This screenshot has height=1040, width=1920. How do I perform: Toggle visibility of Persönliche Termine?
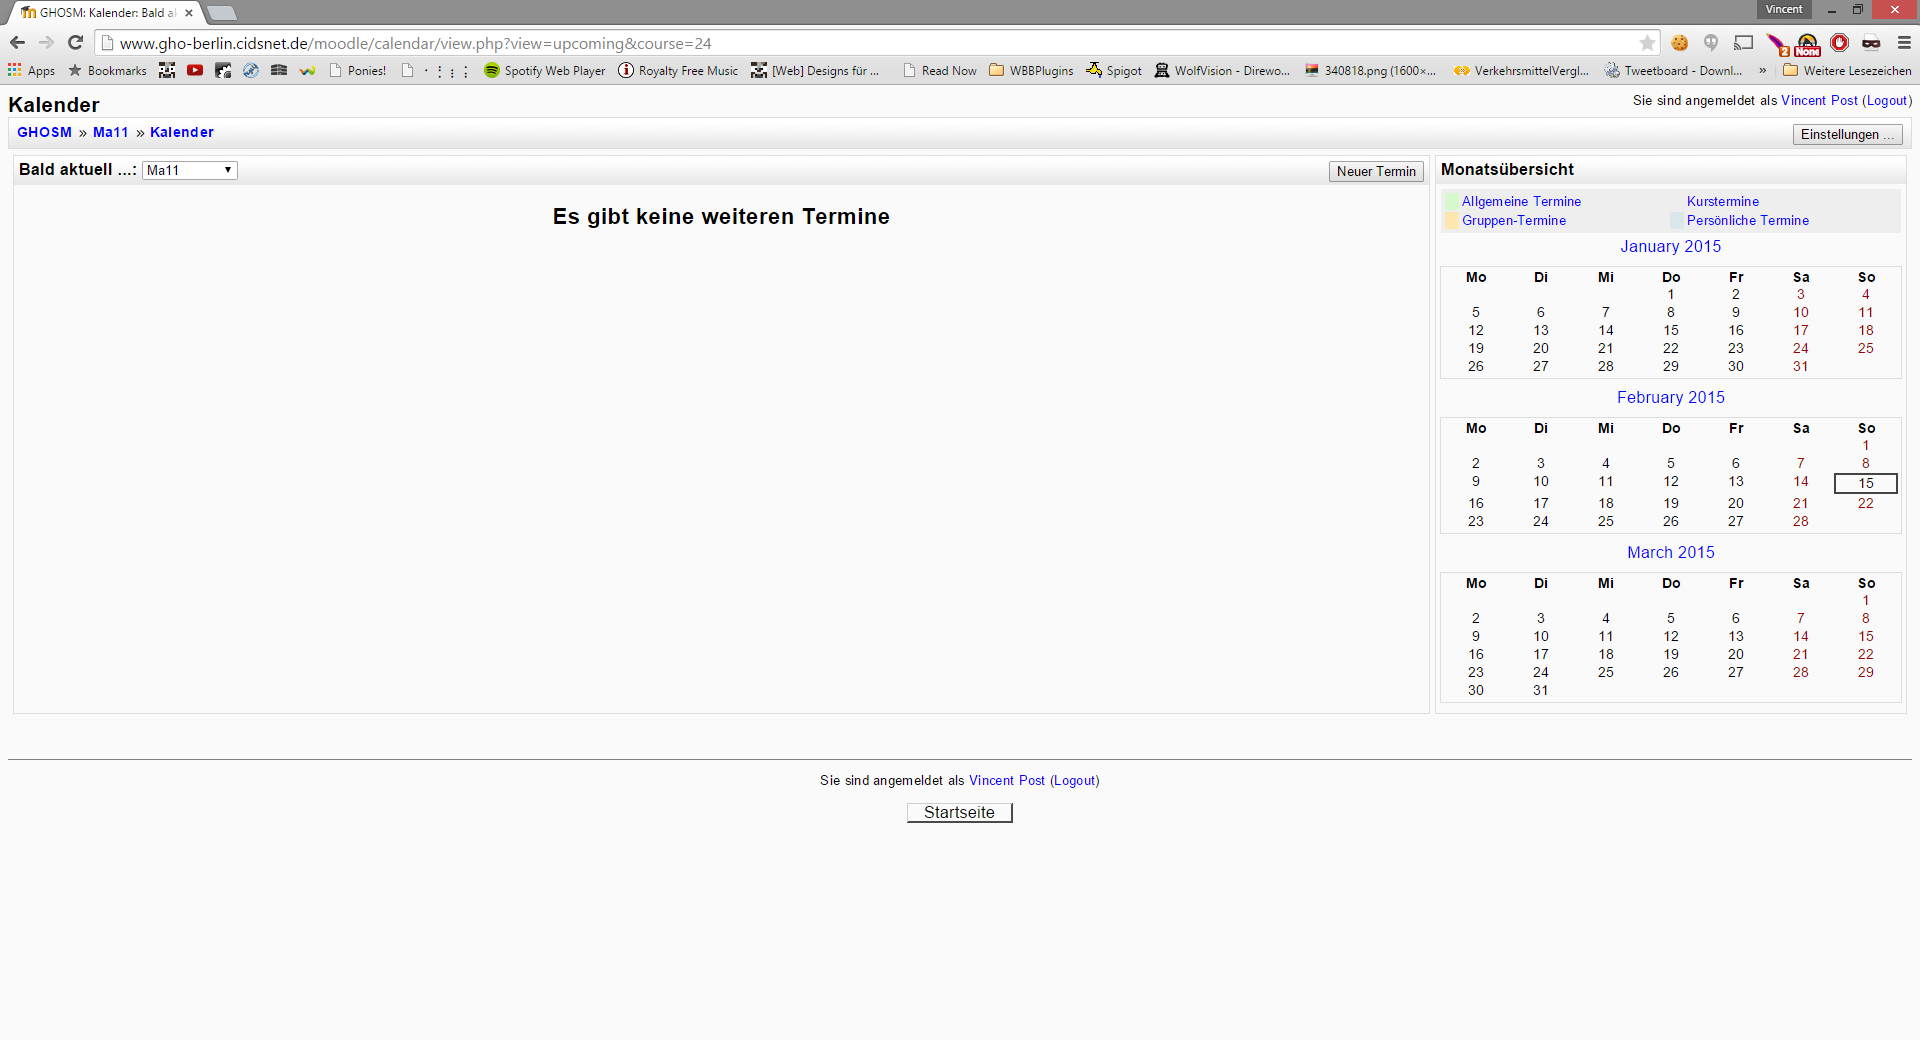click(x=1747, y=221)
